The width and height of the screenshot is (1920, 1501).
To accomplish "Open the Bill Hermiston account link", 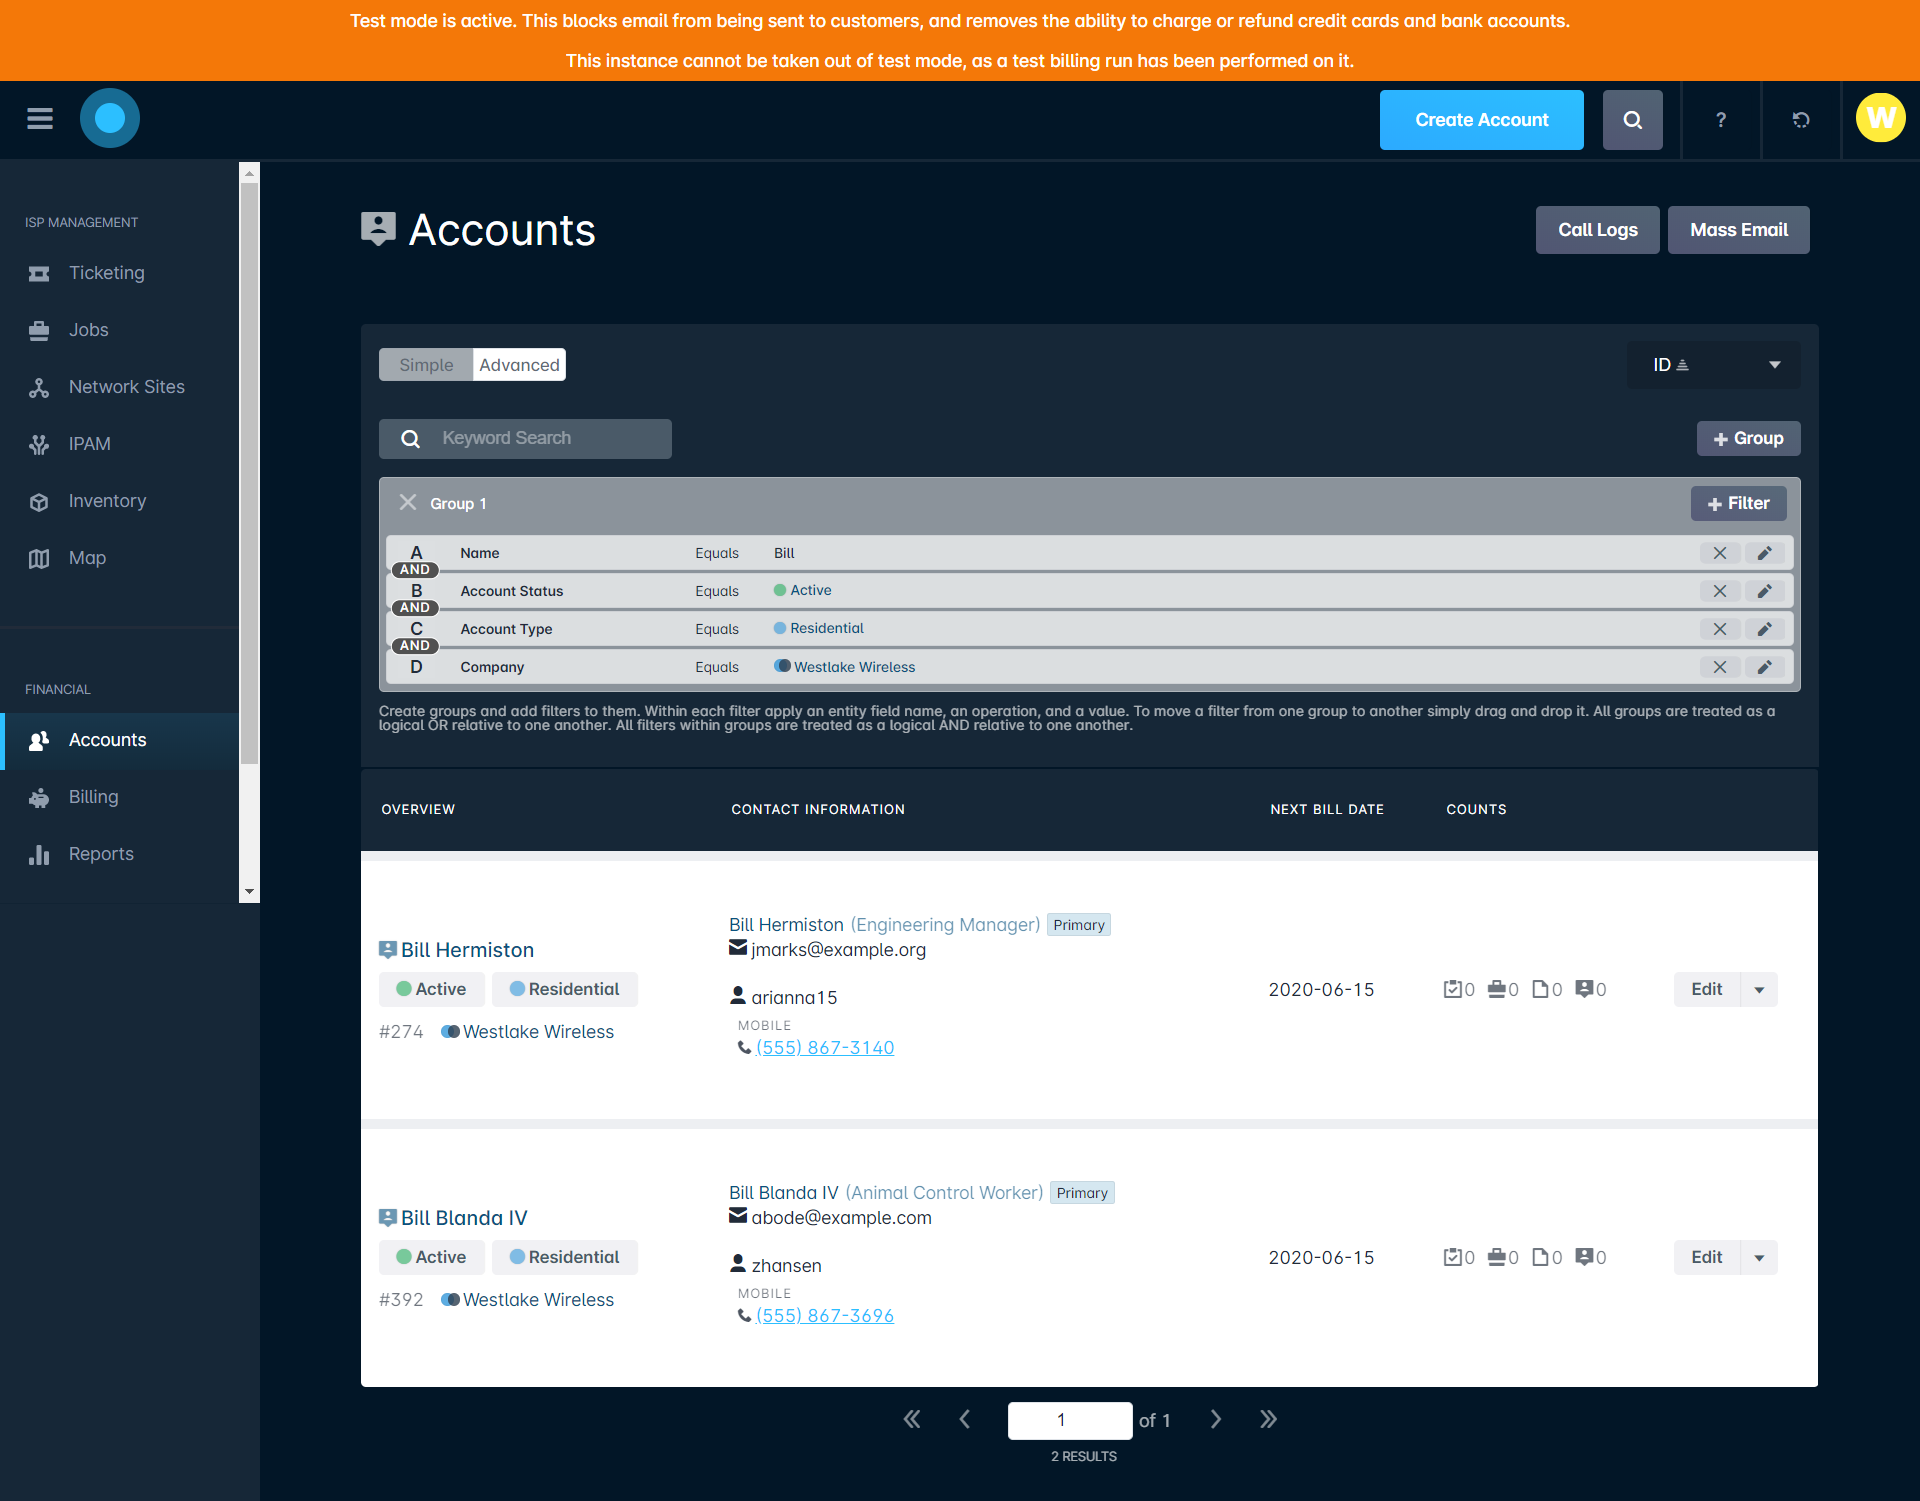I will click(467, 950).
